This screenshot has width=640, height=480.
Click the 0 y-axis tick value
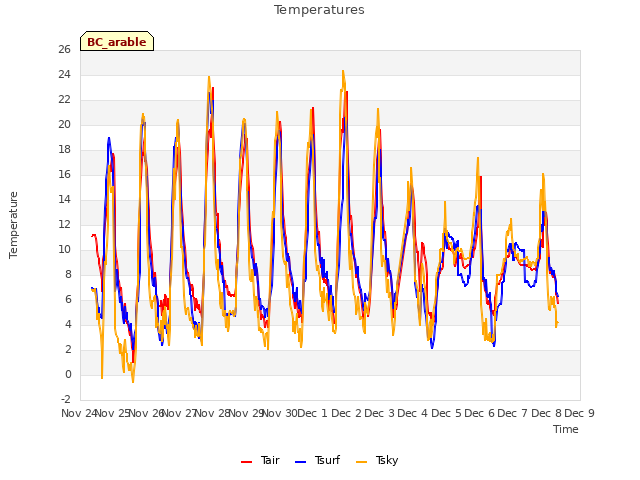click(68, 375)
